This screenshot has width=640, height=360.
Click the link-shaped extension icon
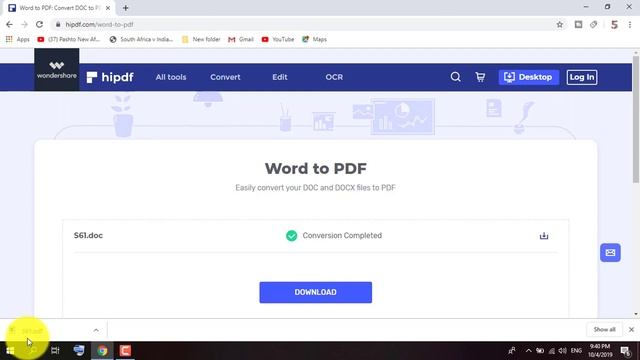(593, 24)
